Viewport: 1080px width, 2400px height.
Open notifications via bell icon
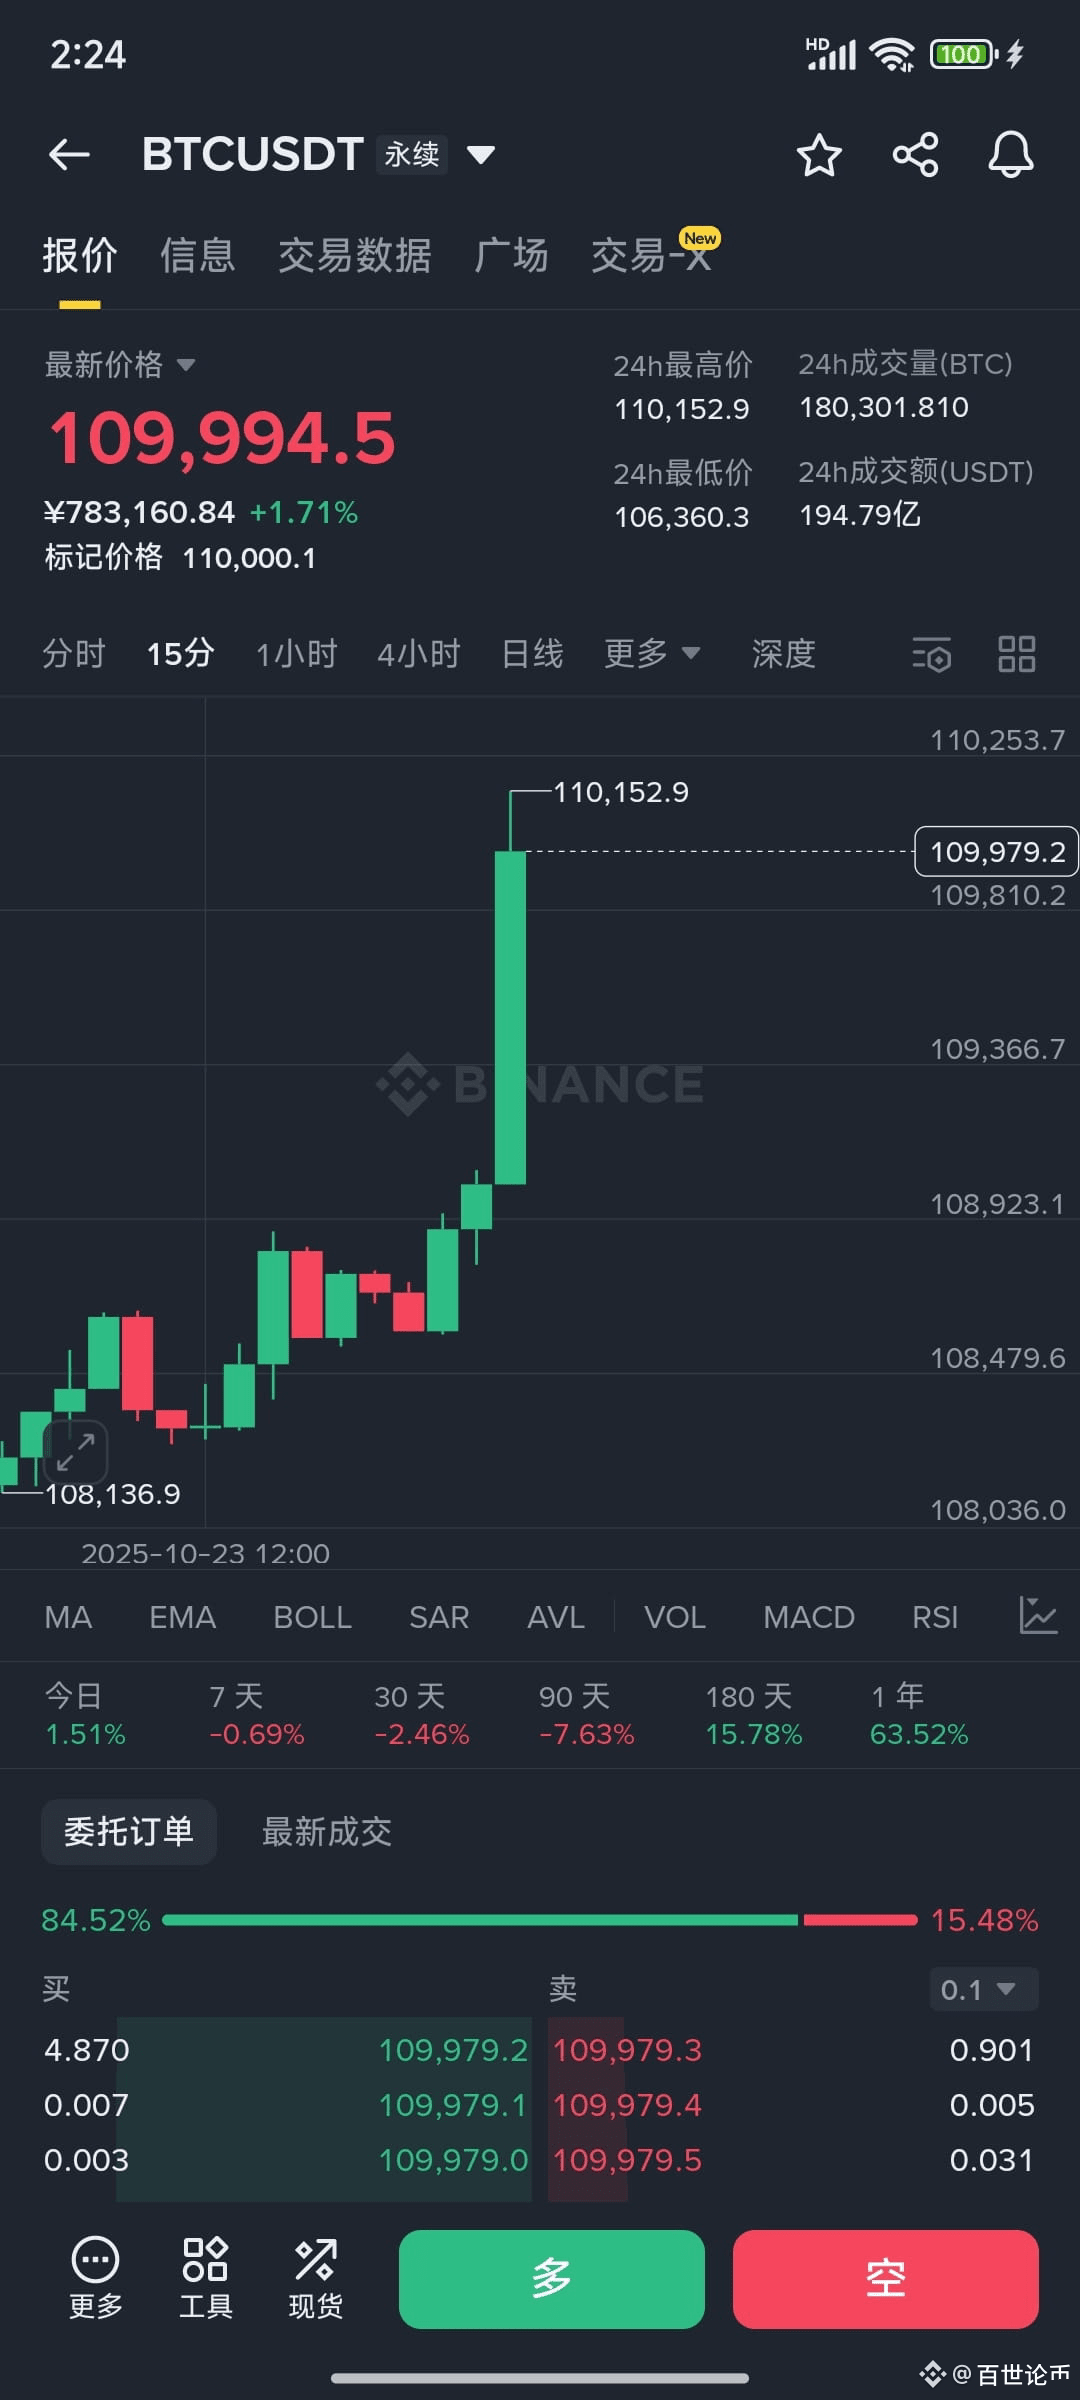coord(1010,154)
